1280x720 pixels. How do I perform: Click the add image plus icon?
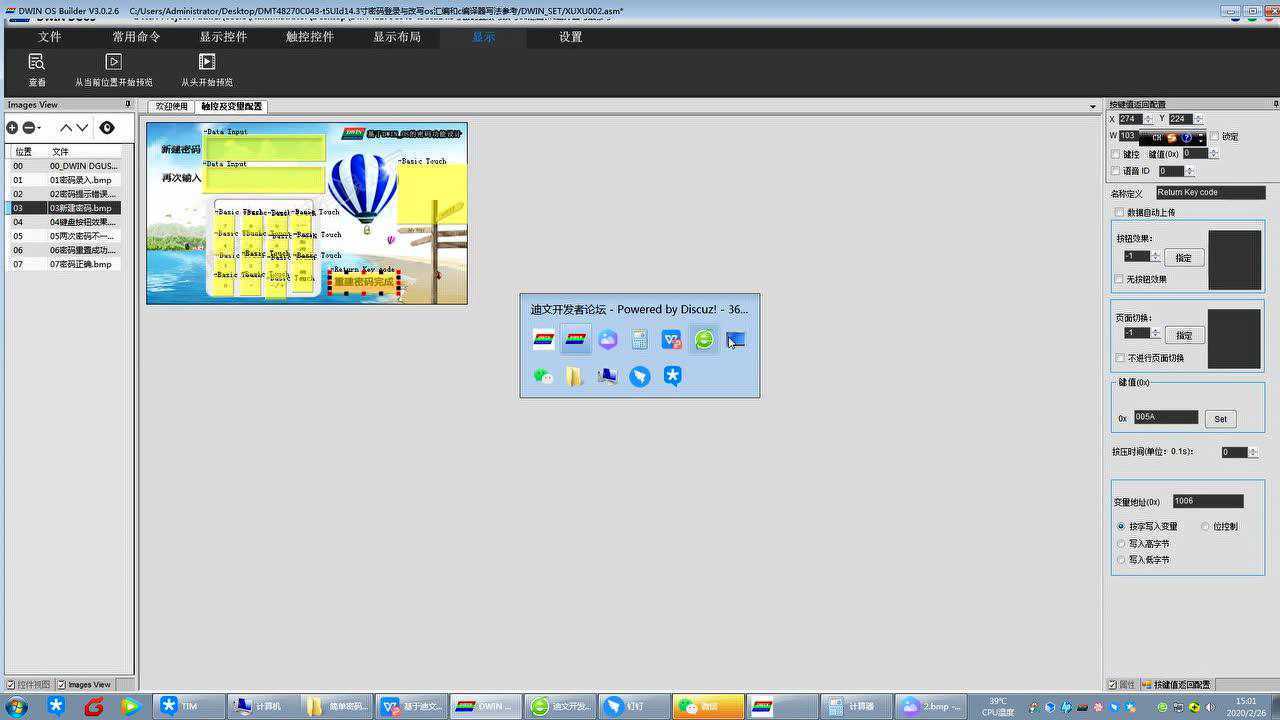(13, 128)
